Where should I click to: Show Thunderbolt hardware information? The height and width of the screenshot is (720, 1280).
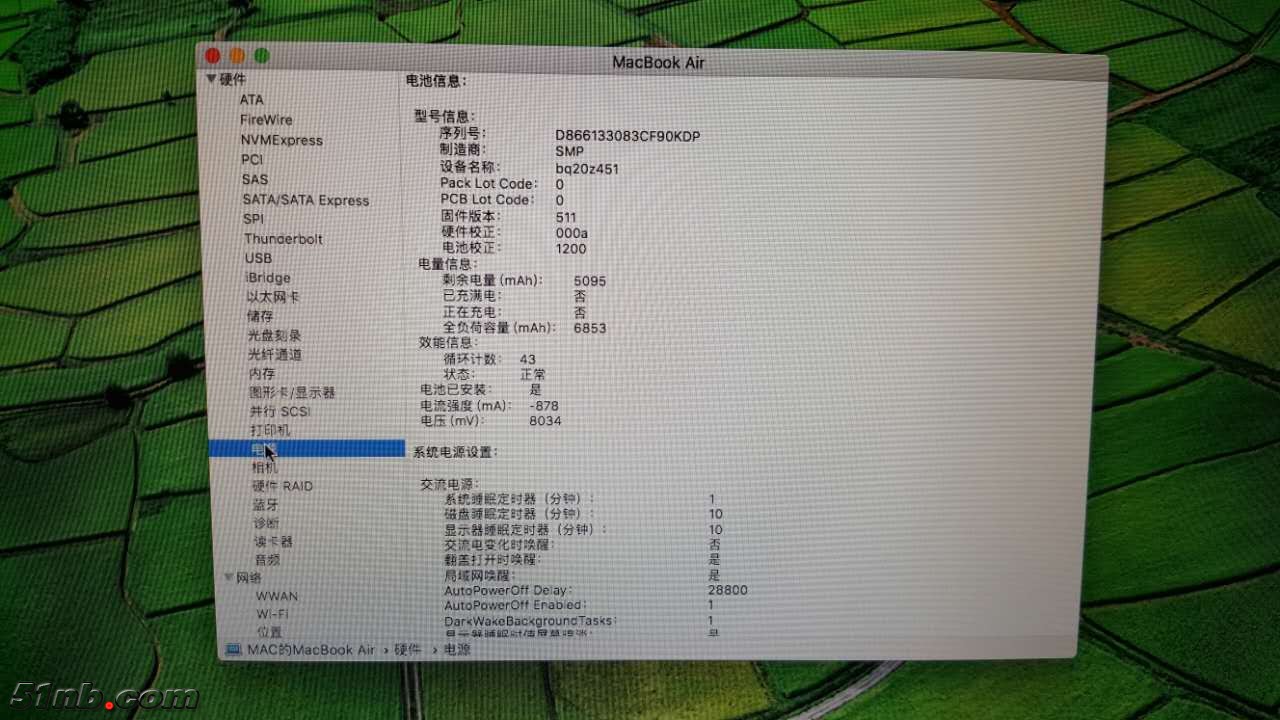pos(284,239)
